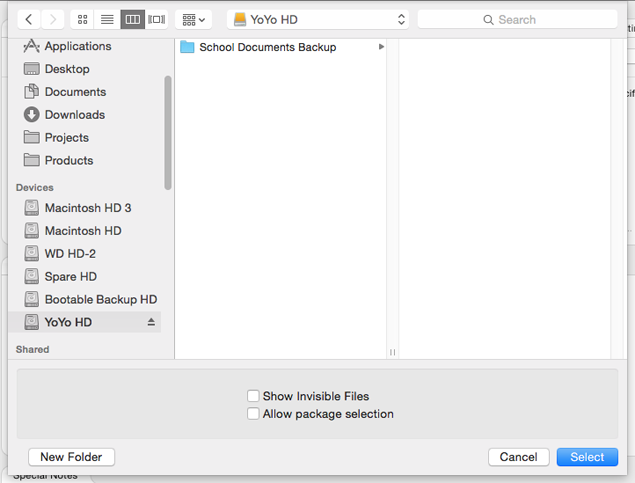Click the Devices section header
Viewport: 635px width, 483px height.
tap(34, 187)
